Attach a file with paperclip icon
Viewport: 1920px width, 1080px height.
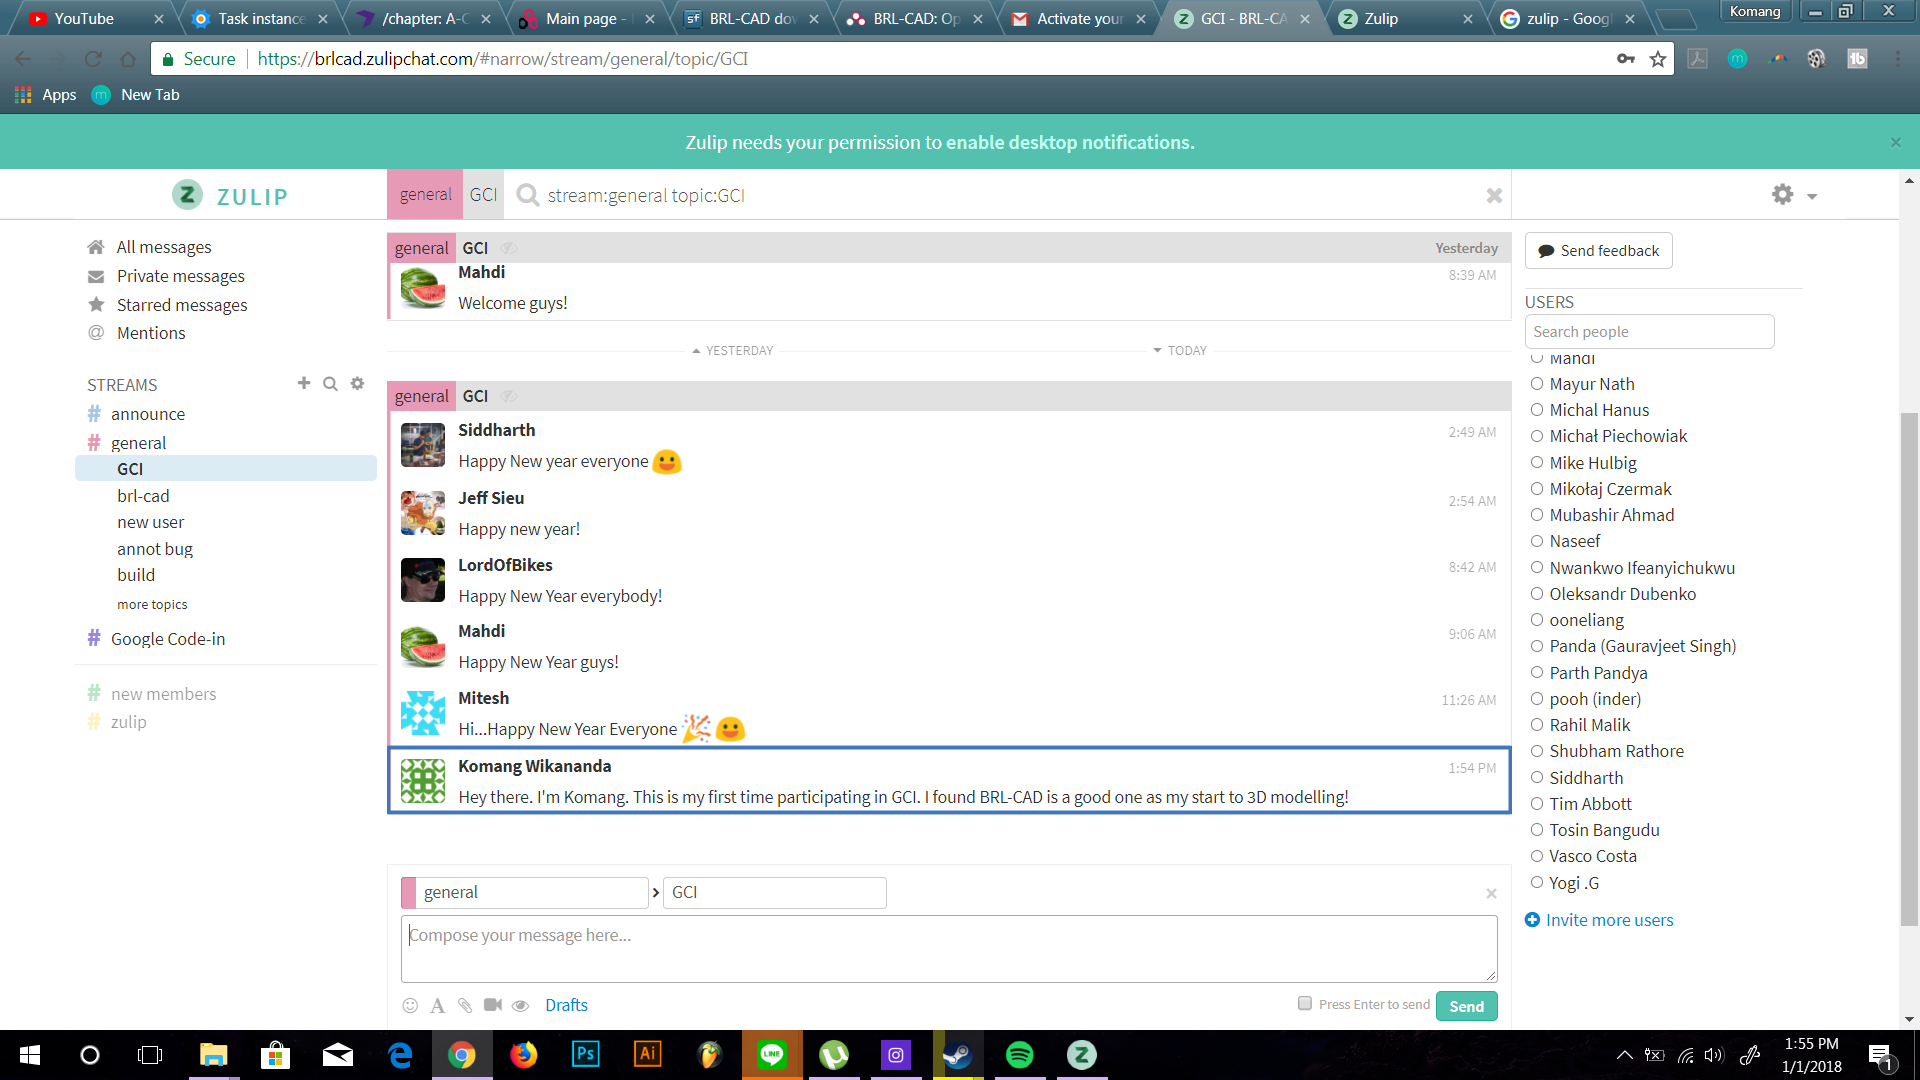(x=465, y=1005)
